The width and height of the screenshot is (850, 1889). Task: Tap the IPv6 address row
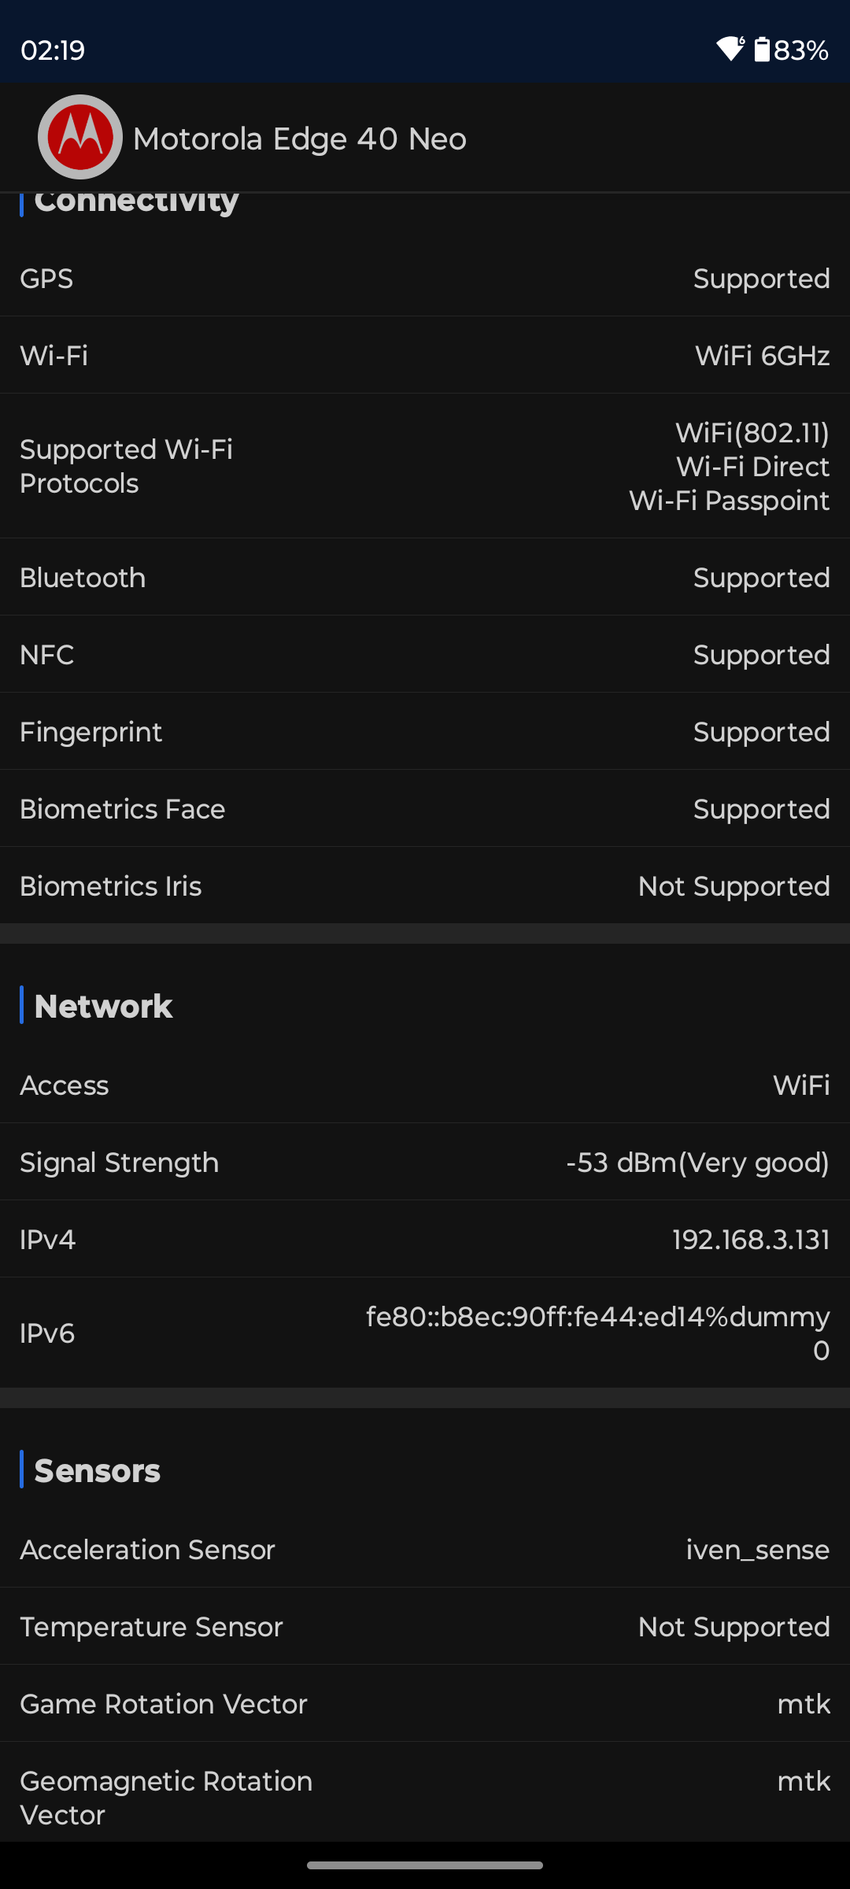point(425,1333)
